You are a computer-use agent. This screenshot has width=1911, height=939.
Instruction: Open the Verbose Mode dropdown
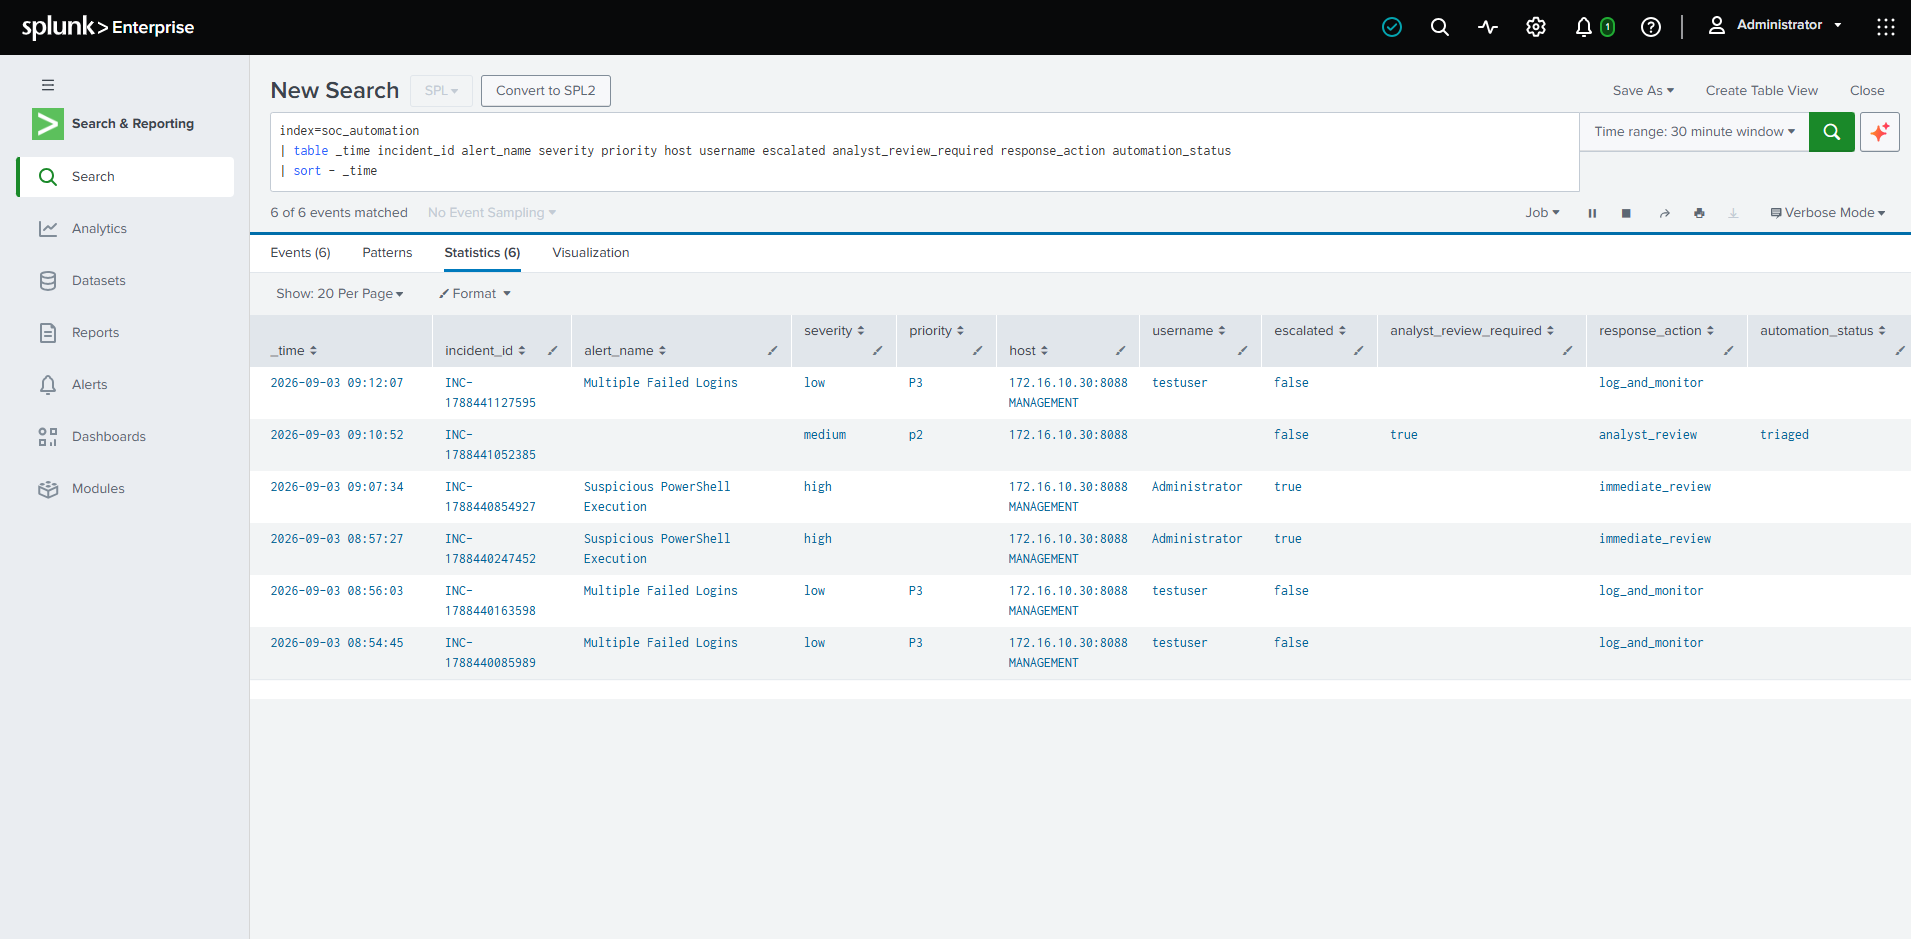pos(1828,213)
